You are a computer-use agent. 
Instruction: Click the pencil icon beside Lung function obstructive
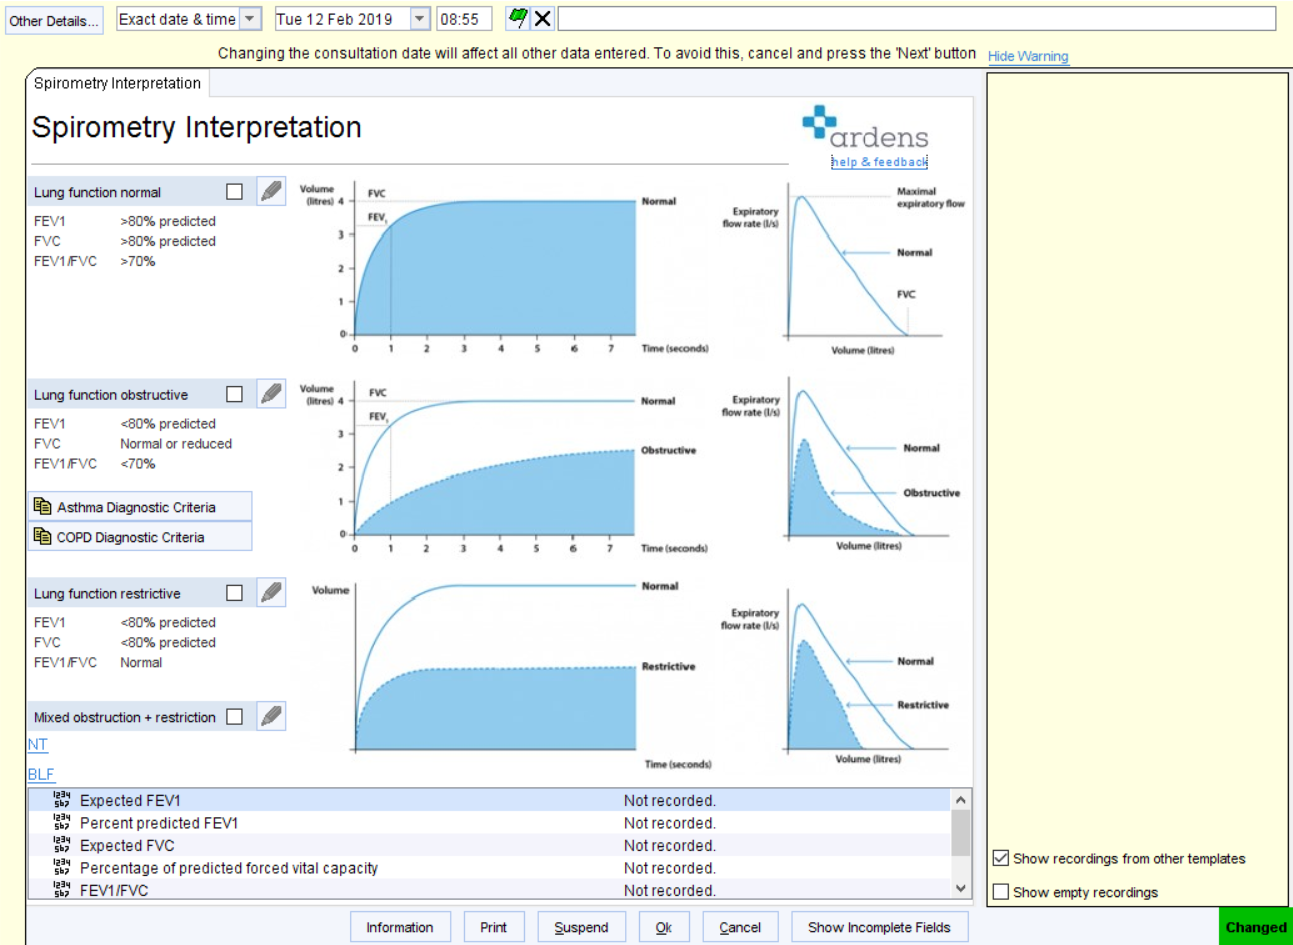(x=270, y=393)
